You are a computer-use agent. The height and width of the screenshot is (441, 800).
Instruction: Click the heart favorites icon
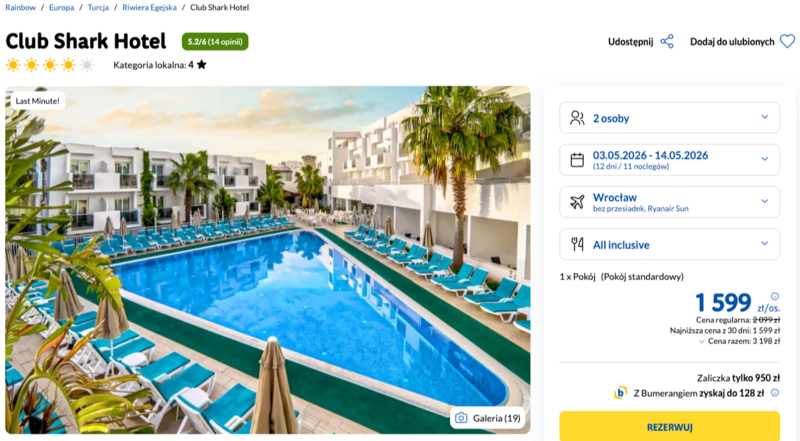[x=787, y=41]
